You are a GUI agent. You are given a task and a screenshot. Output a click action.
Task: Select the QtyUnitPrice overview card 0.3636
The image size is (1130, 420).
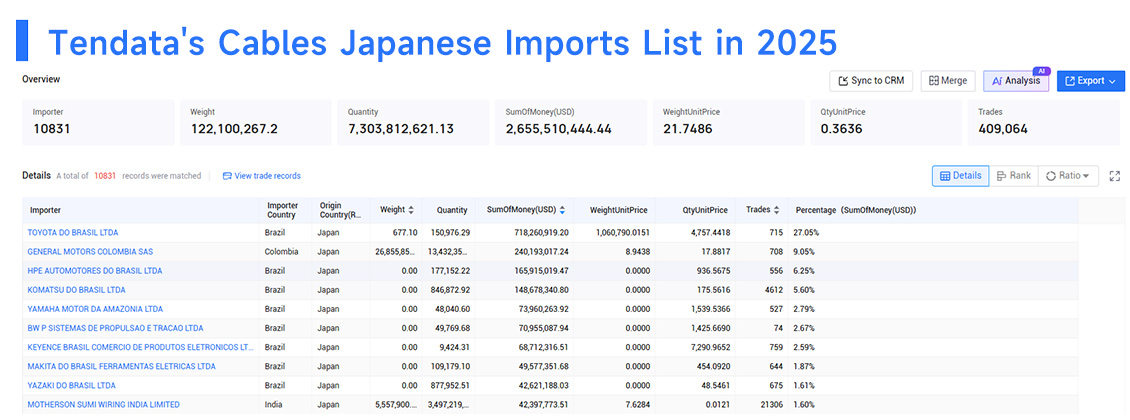[x=886, y=122]
